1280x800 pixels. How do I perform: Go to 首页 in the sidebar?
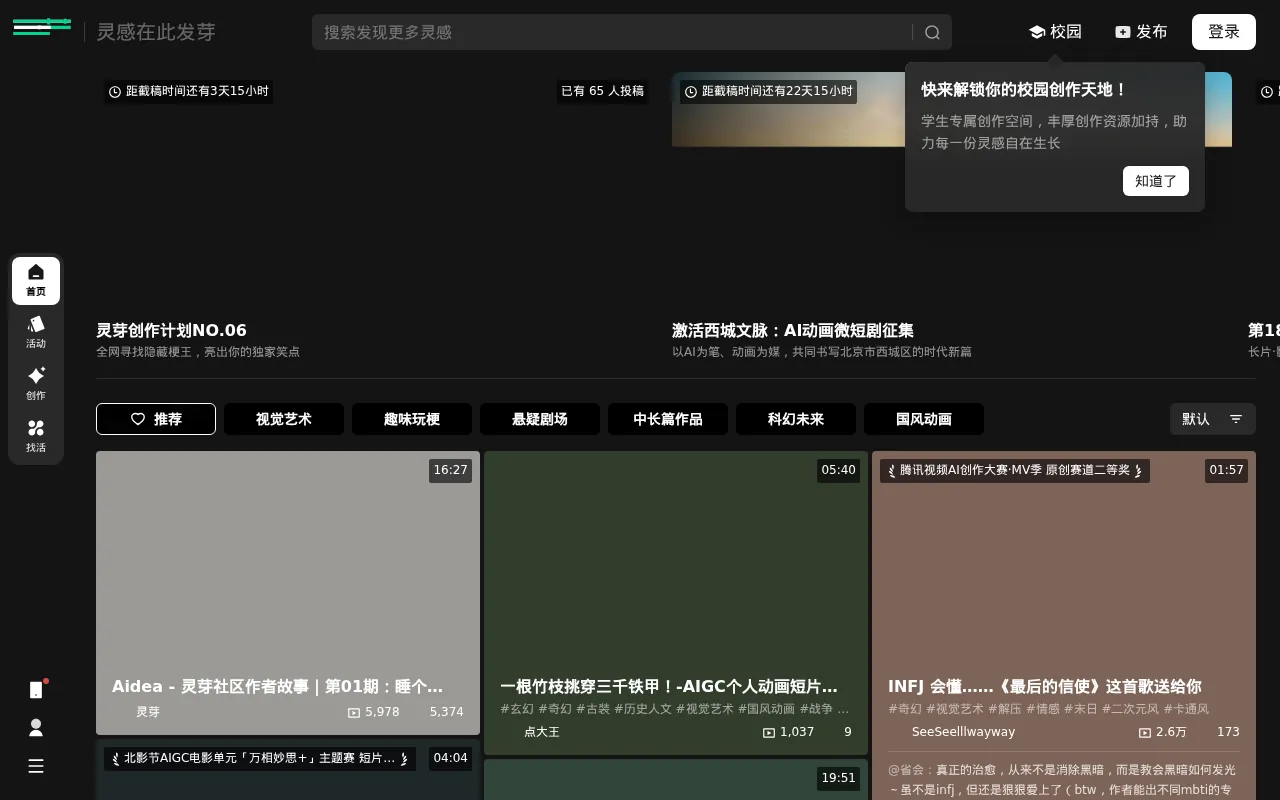[x=36, y=281]
